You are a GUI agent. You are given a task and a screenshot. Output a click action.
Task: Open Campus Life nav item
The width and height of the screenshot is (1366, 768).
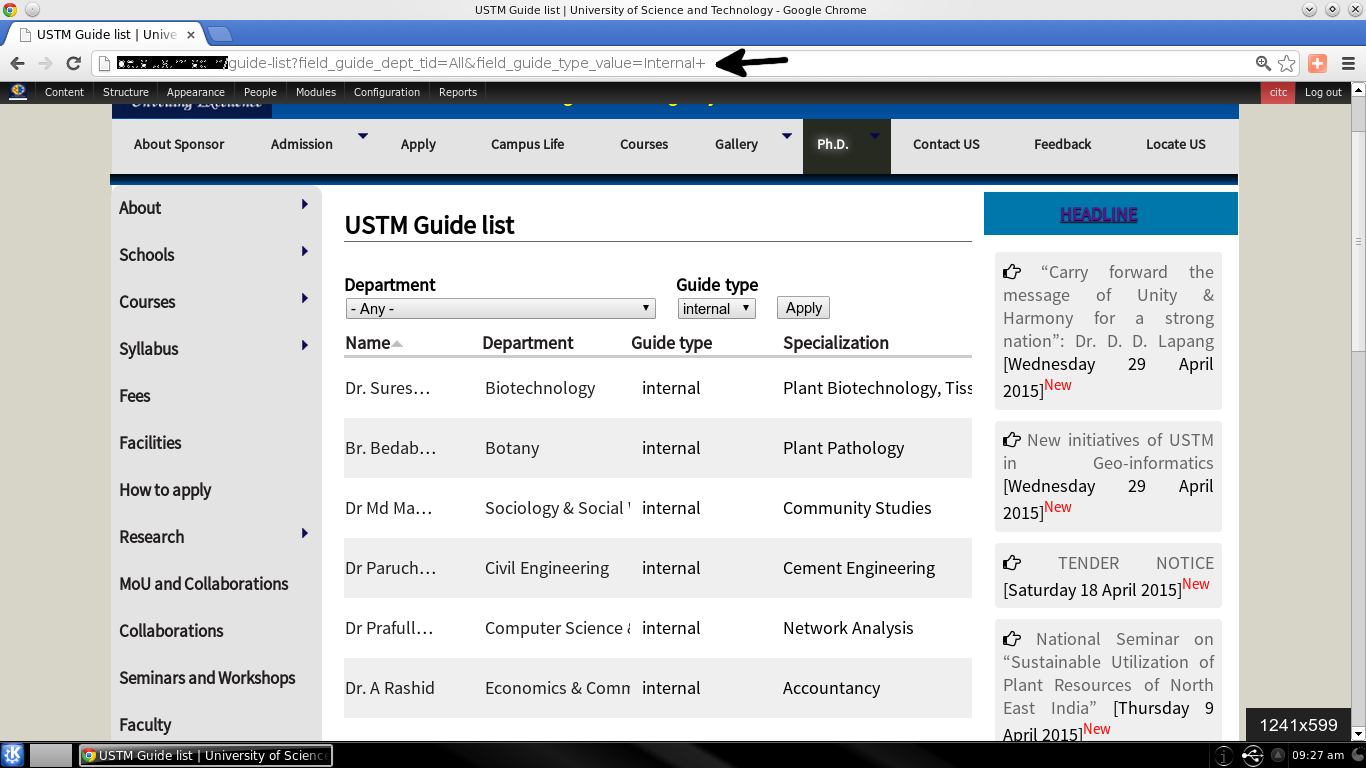point(527,144)
